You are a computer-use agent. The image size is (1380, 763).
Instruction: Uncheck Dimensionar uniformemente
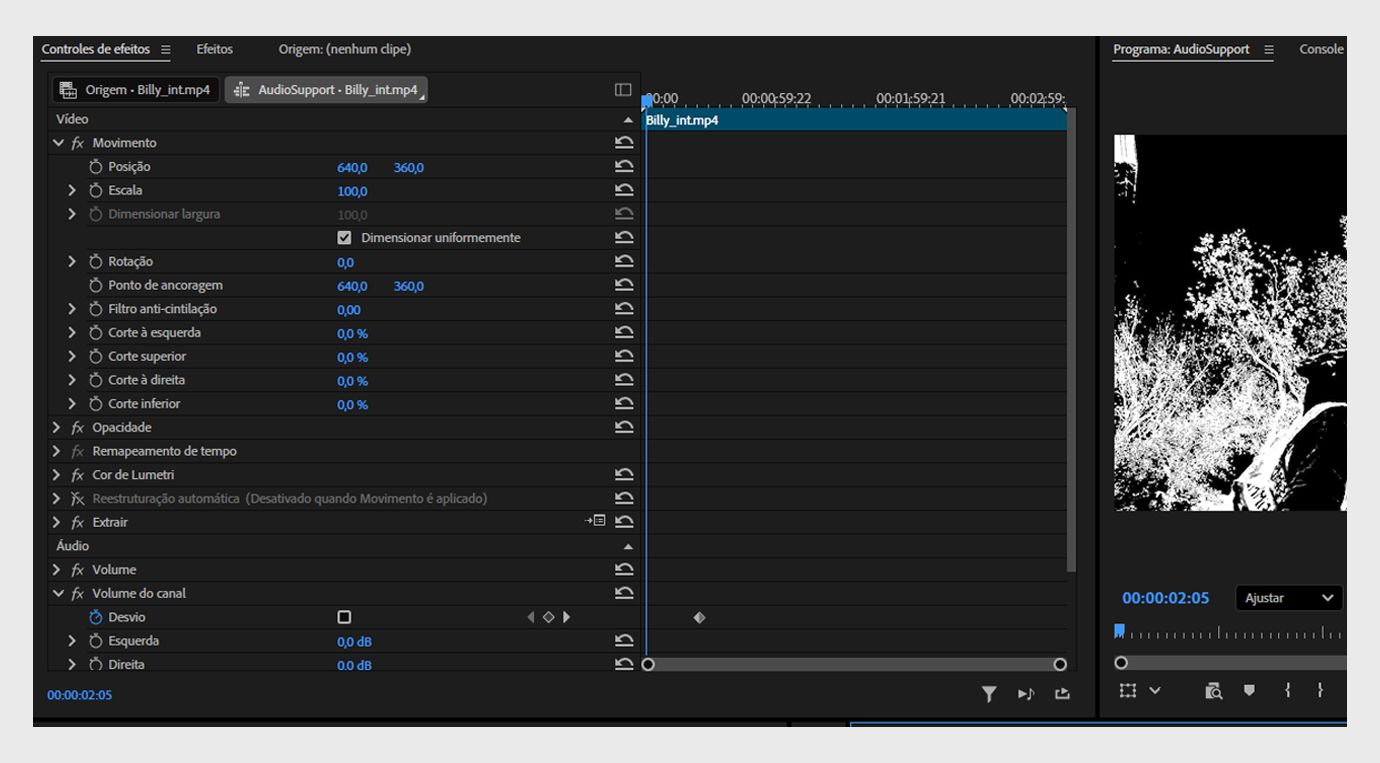click(x=345, y=238)
